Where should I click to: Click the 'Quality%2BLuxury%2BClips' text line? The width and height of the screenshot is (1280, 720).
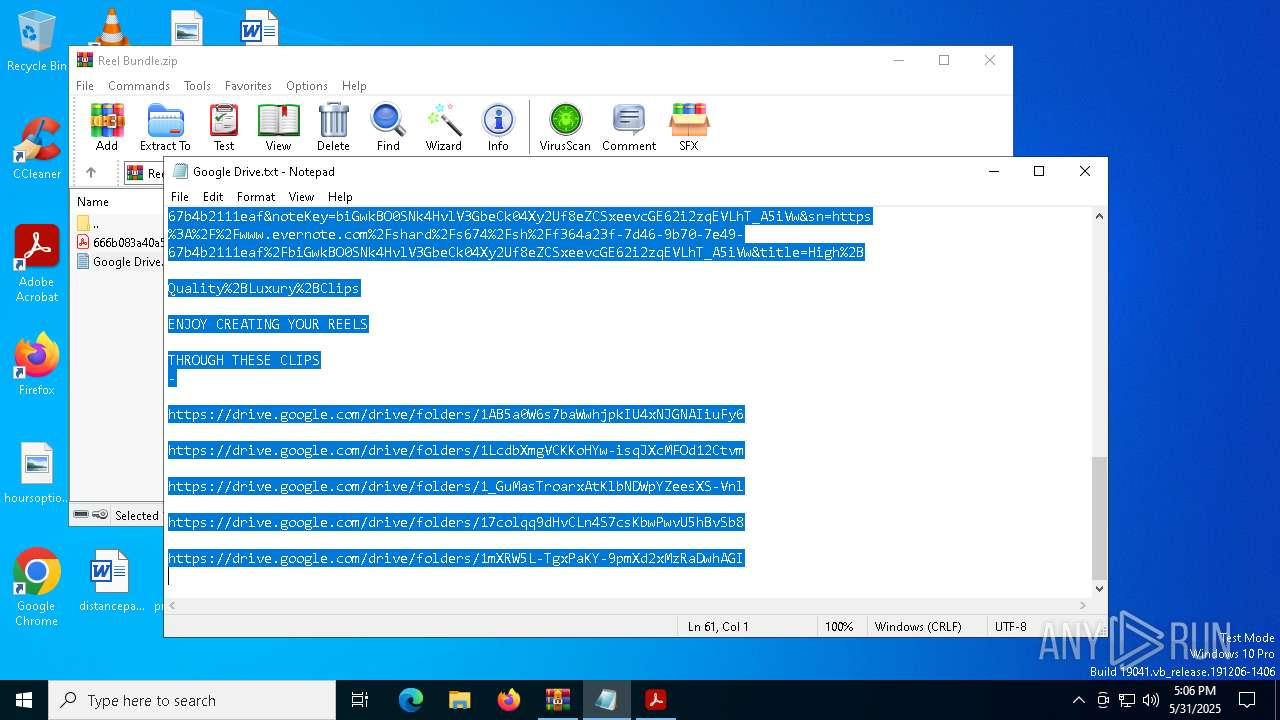click(x=264, y=288)
